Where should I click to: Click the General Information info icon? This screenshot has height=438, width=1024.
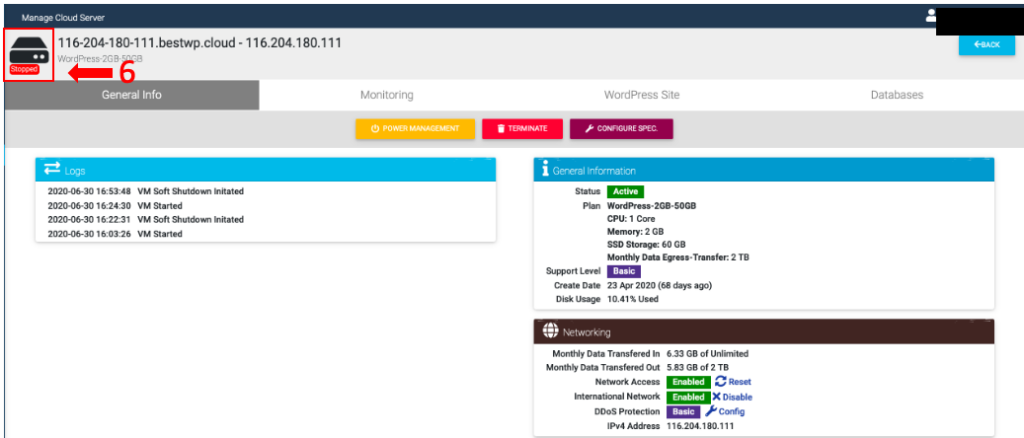[545, 170]
